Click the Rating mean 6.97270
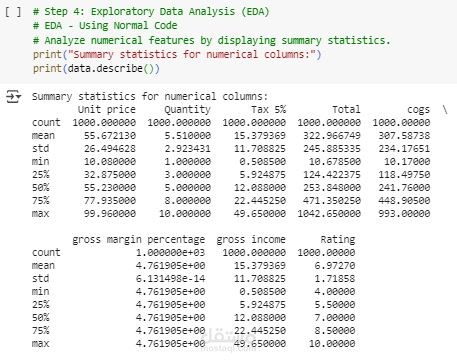Screen dimensions: 457x360 click(x=335, y=266)
